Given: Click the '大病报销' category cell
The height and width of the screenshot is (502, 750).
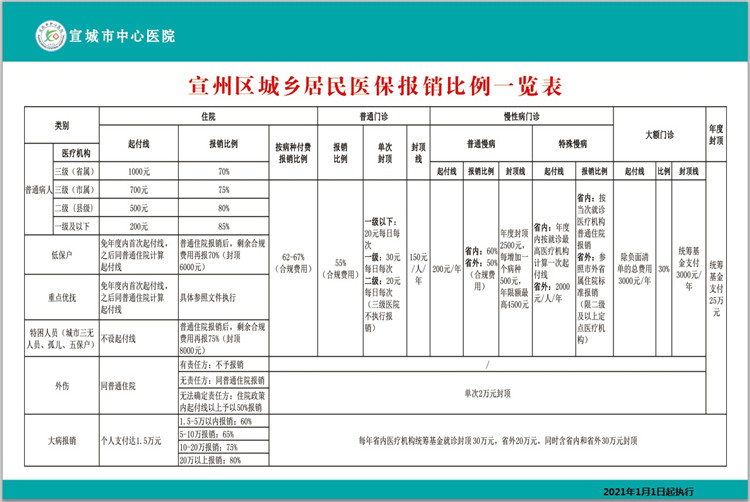Looking at the screenshot, I should [x=62, y=440].
